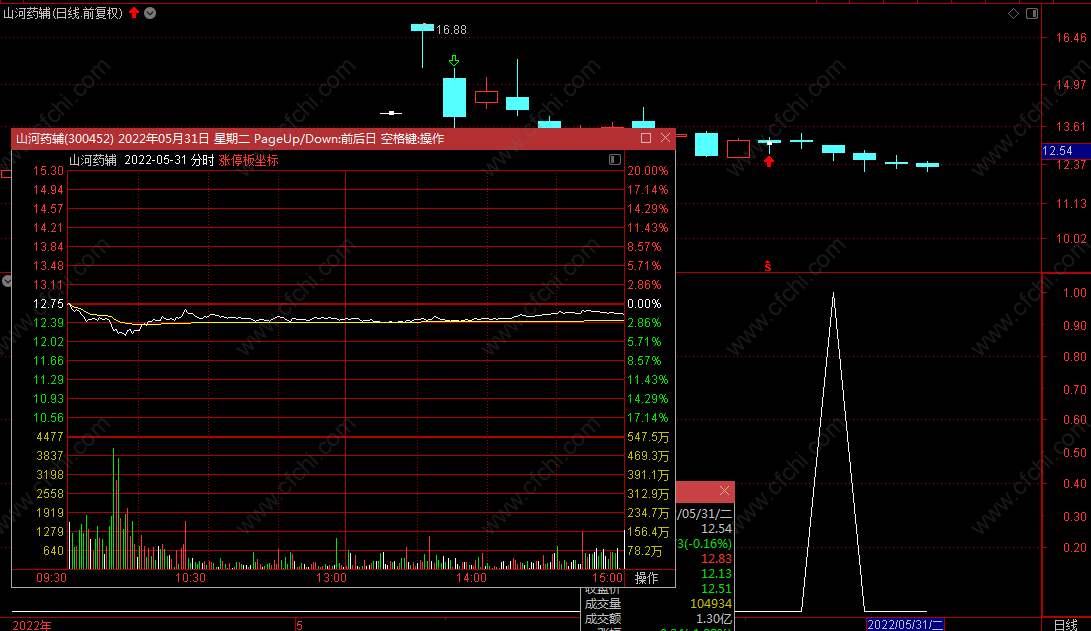Toggle the side panel icon at top right
Viewport: 1091px width, 631px height.
pyautogui.click(x=1032, y=13)
